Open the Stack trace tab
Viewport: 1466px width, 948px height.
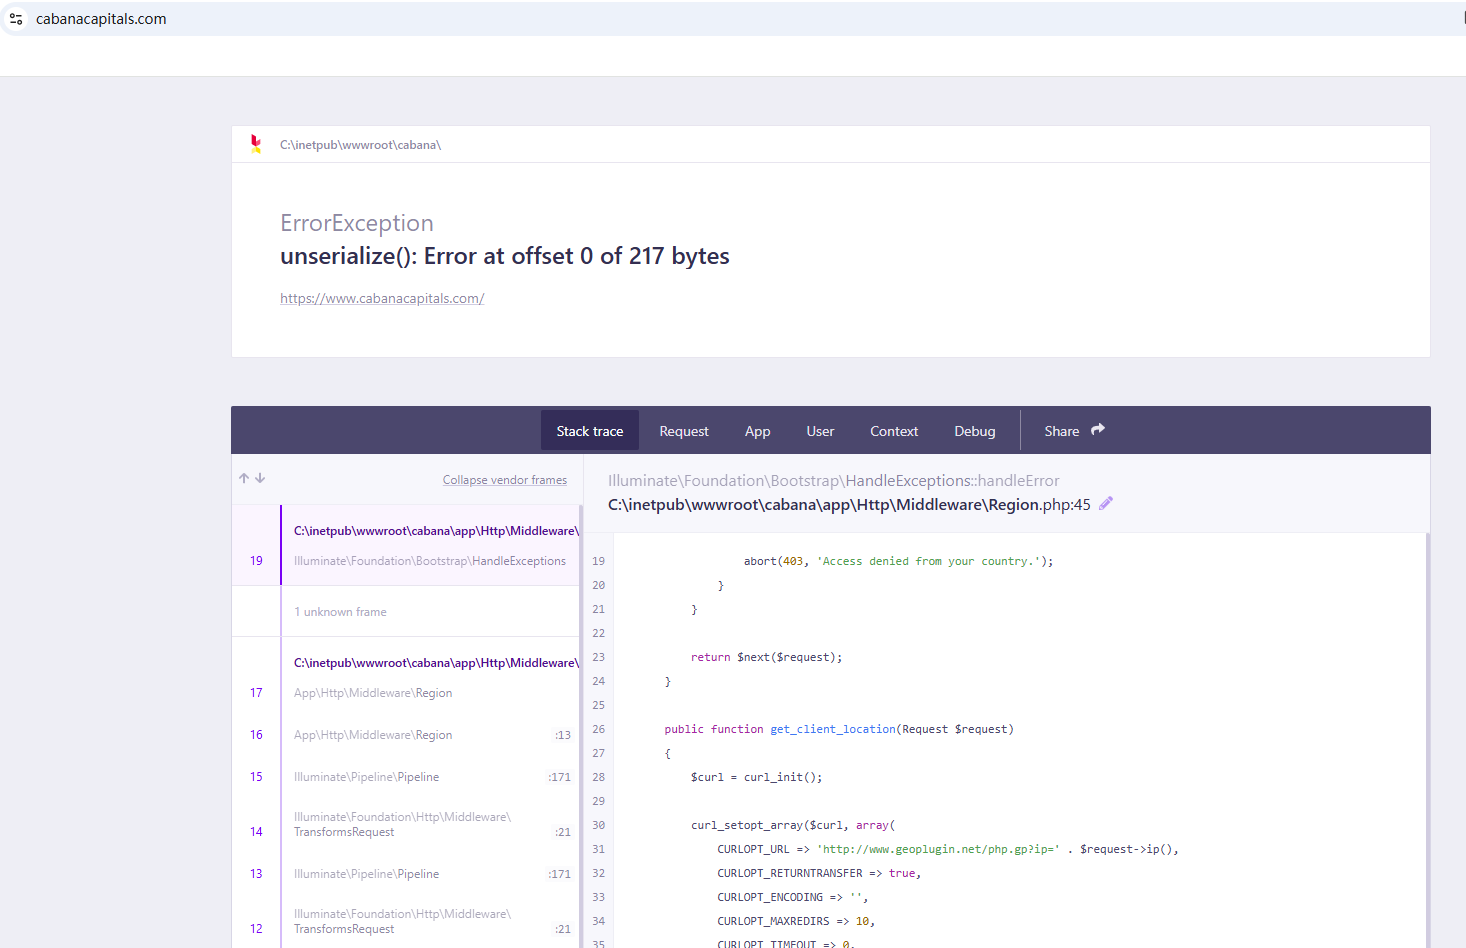(x=589, y=431)
